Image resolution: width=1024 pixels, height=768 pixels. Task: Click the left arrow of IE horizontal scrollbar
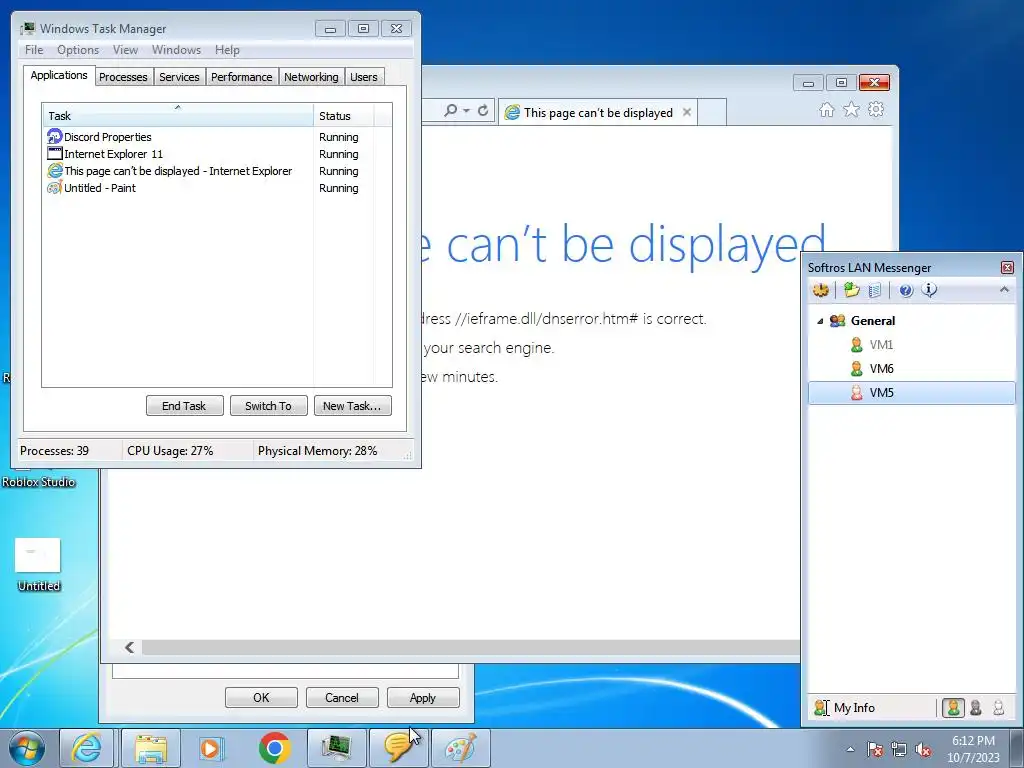coord(129,647)
